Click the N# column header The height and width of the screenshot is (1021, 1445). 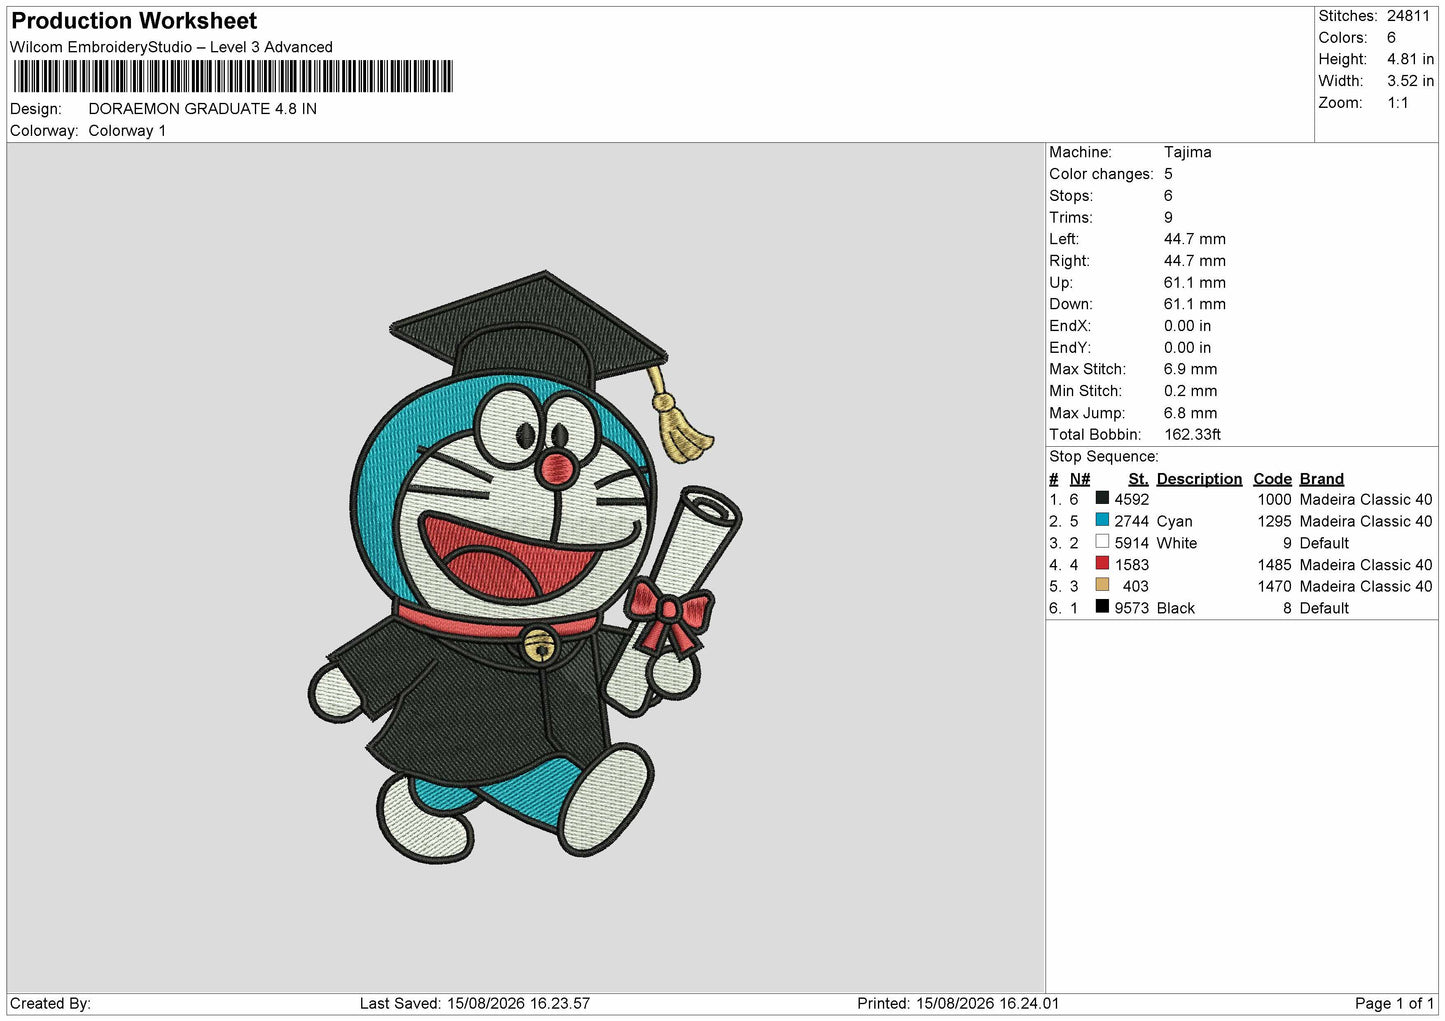(1080, 479)
